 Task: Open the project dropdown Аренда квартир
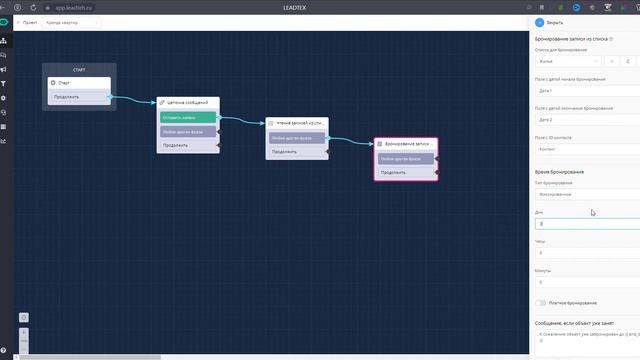coord(72,22)
